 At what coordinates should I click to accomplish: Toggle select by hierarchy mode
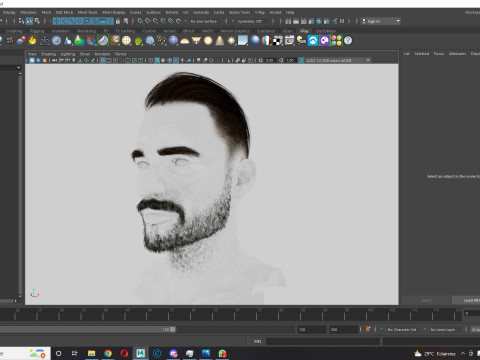click(22, 21)
